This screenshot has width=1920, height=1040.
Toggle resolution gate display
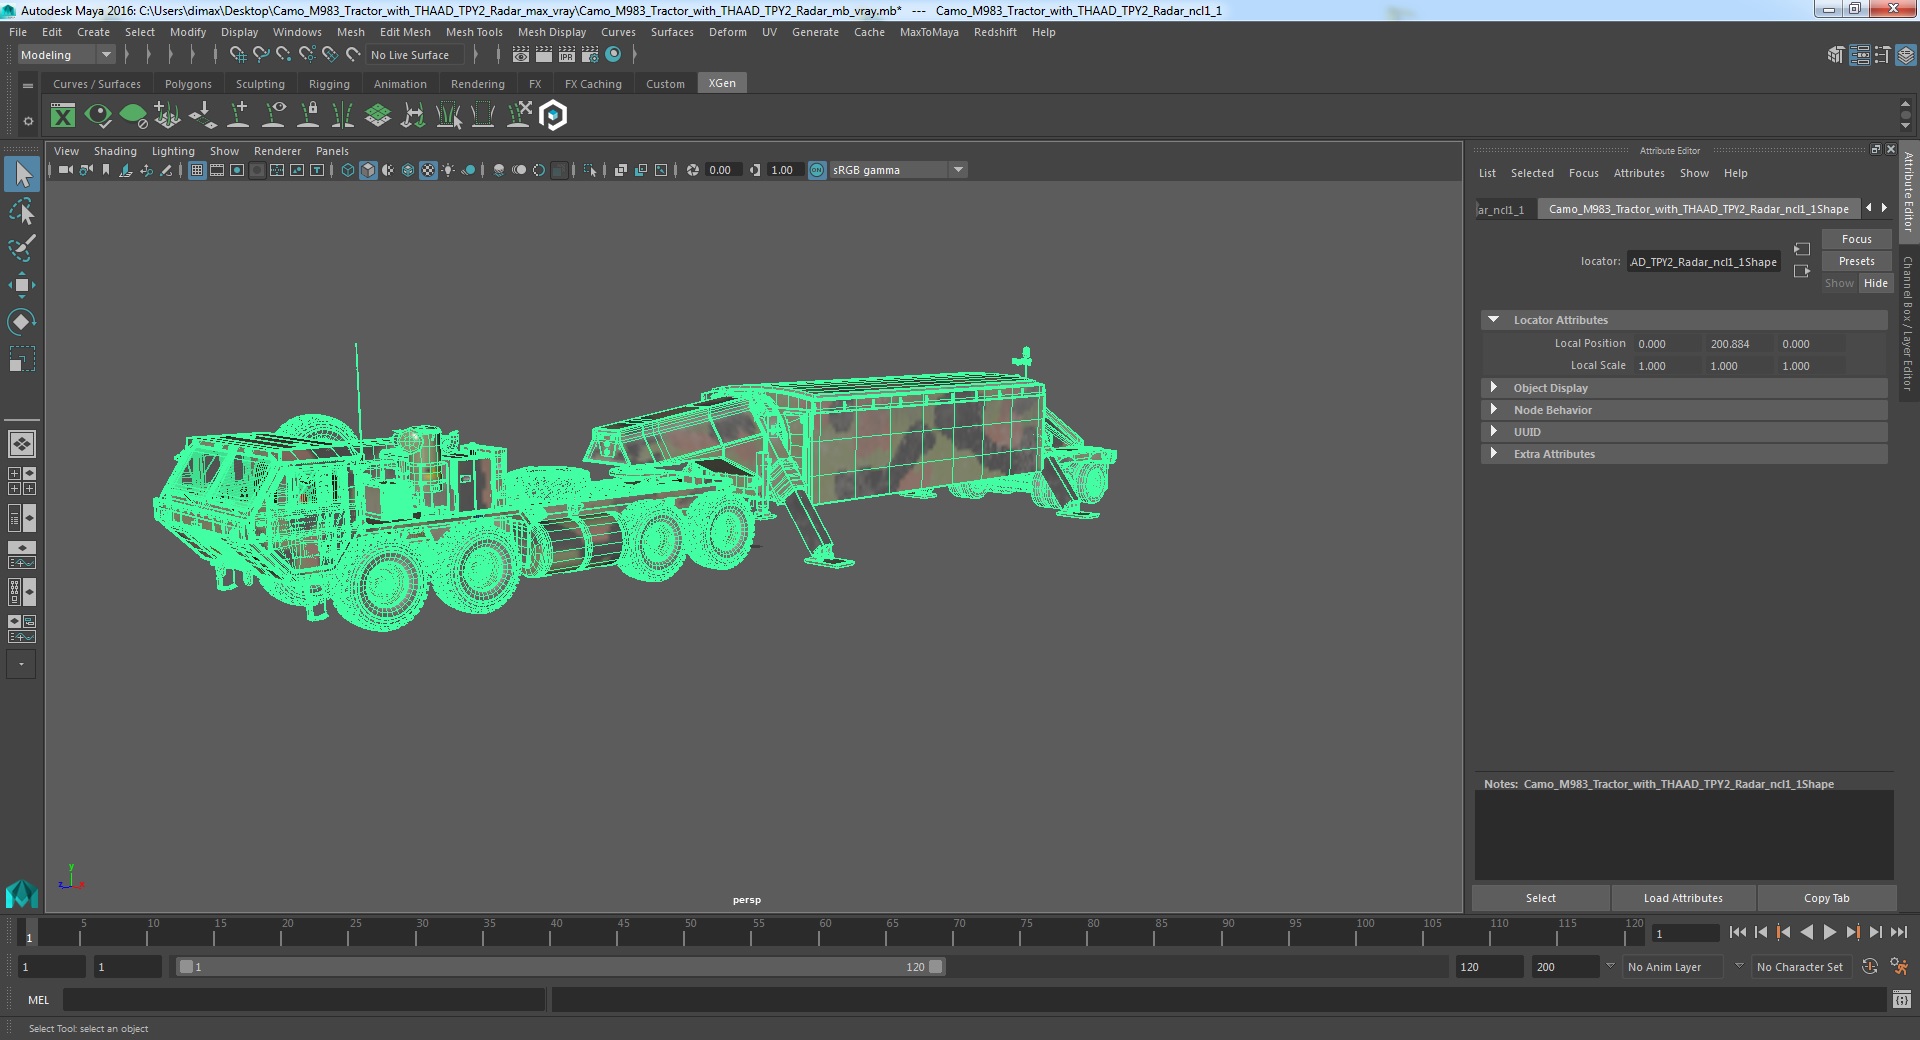tap(237, 170)
